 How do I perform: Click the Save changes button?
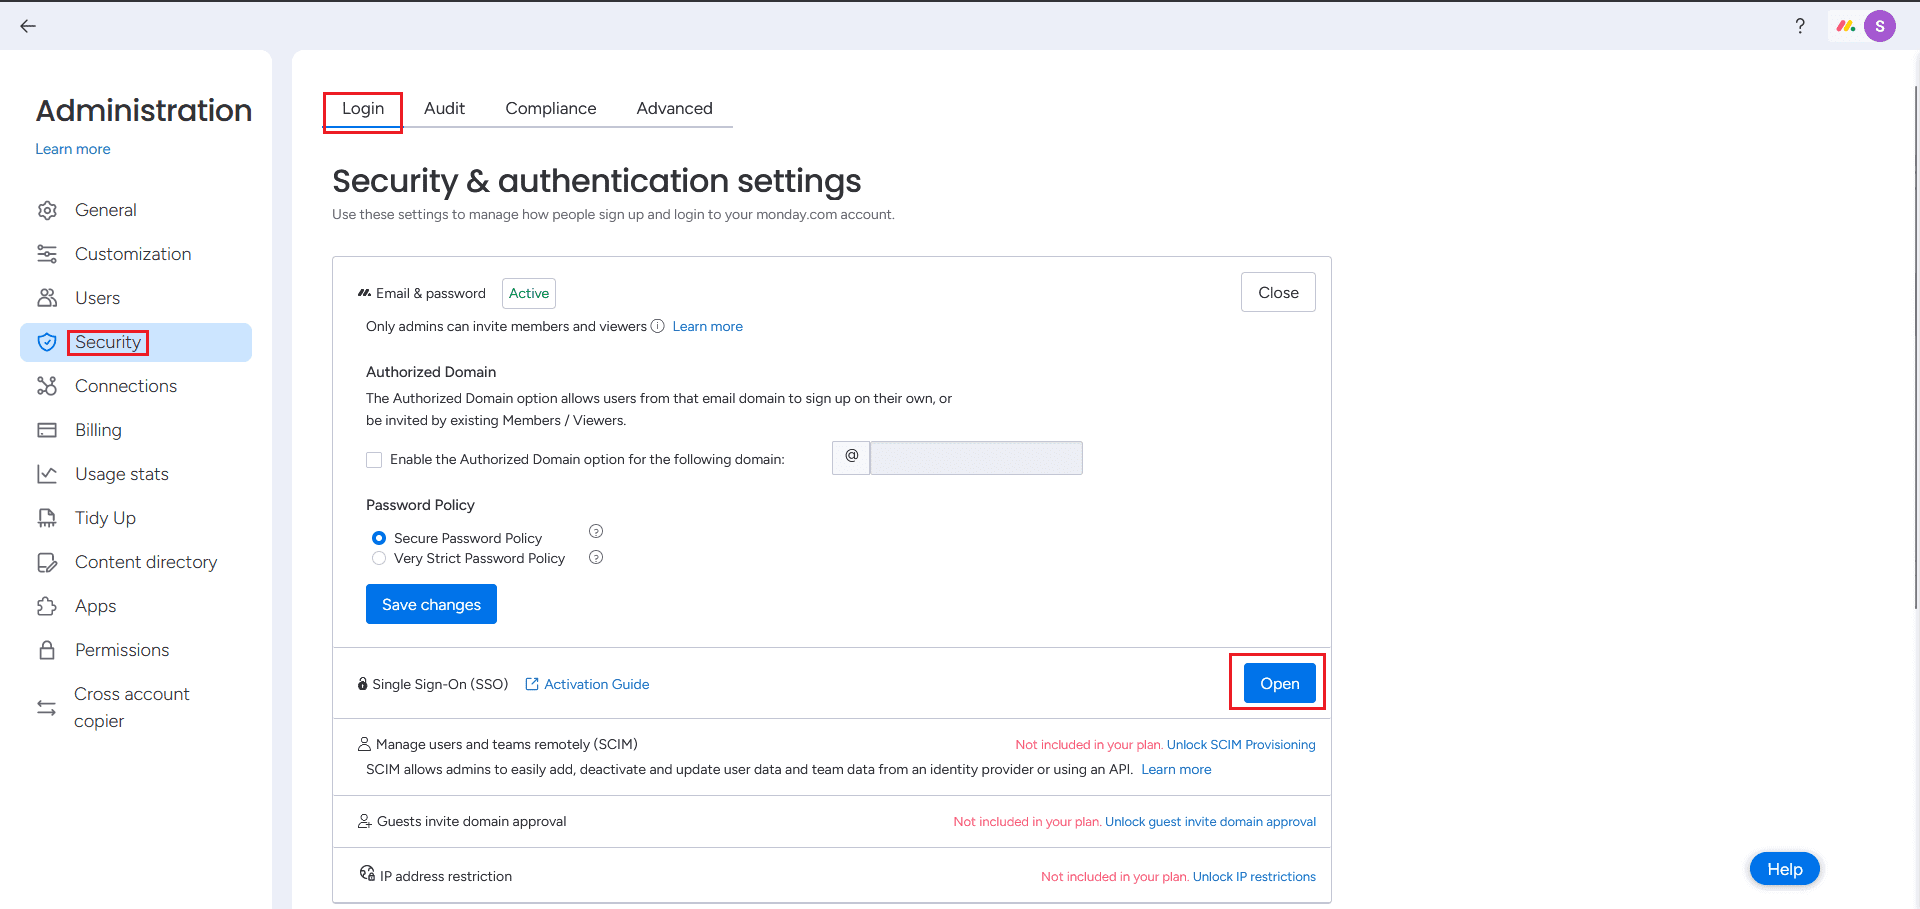[431, 604]
